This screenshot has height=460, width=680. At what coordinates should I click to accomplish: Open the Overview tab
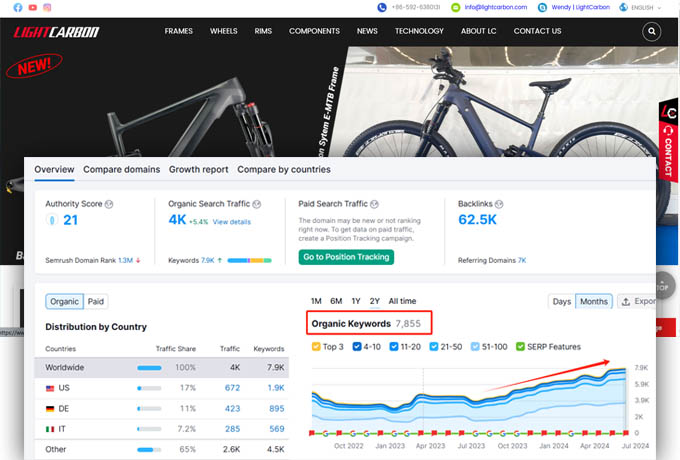tap(54, 170)
